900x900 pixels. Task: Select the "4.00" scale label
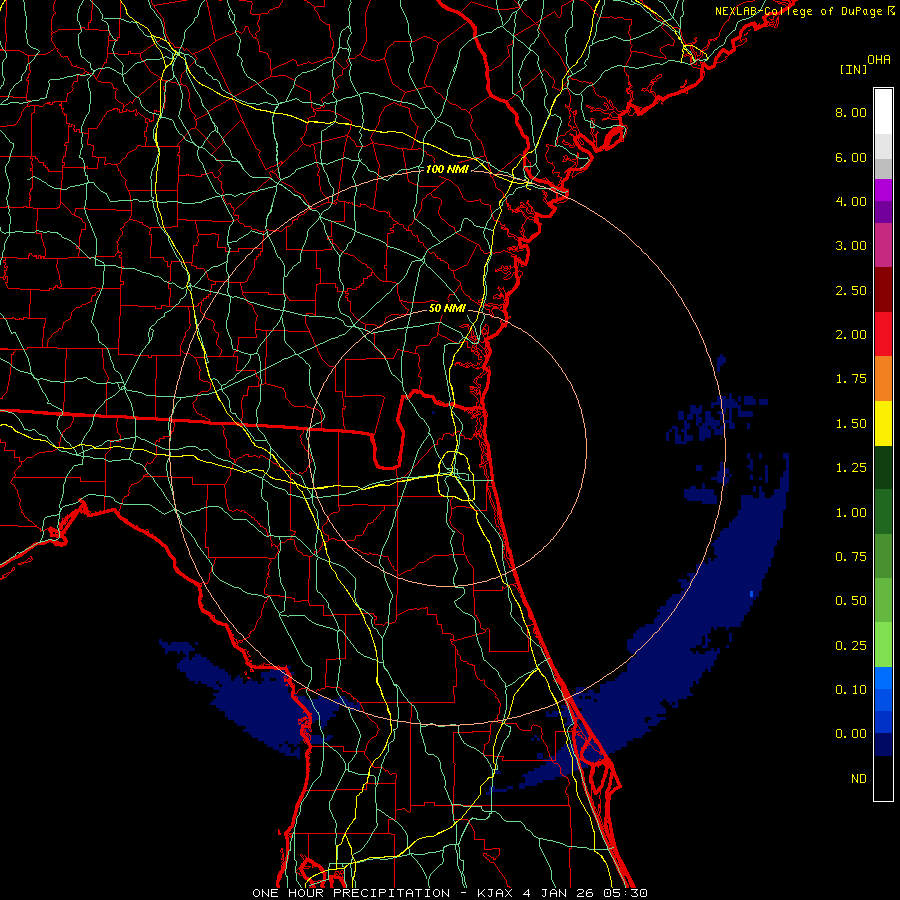click(x=851, y=201)
